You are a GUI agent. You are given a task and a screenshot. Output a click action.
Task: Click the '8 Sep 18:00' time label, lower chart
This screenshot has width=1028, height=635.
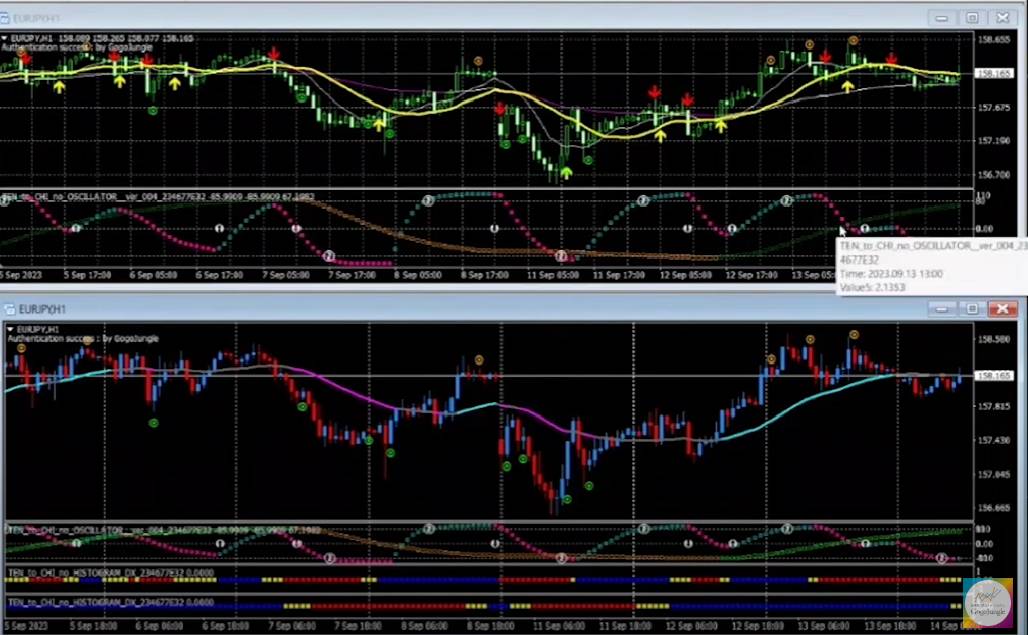tap(490, 626)
